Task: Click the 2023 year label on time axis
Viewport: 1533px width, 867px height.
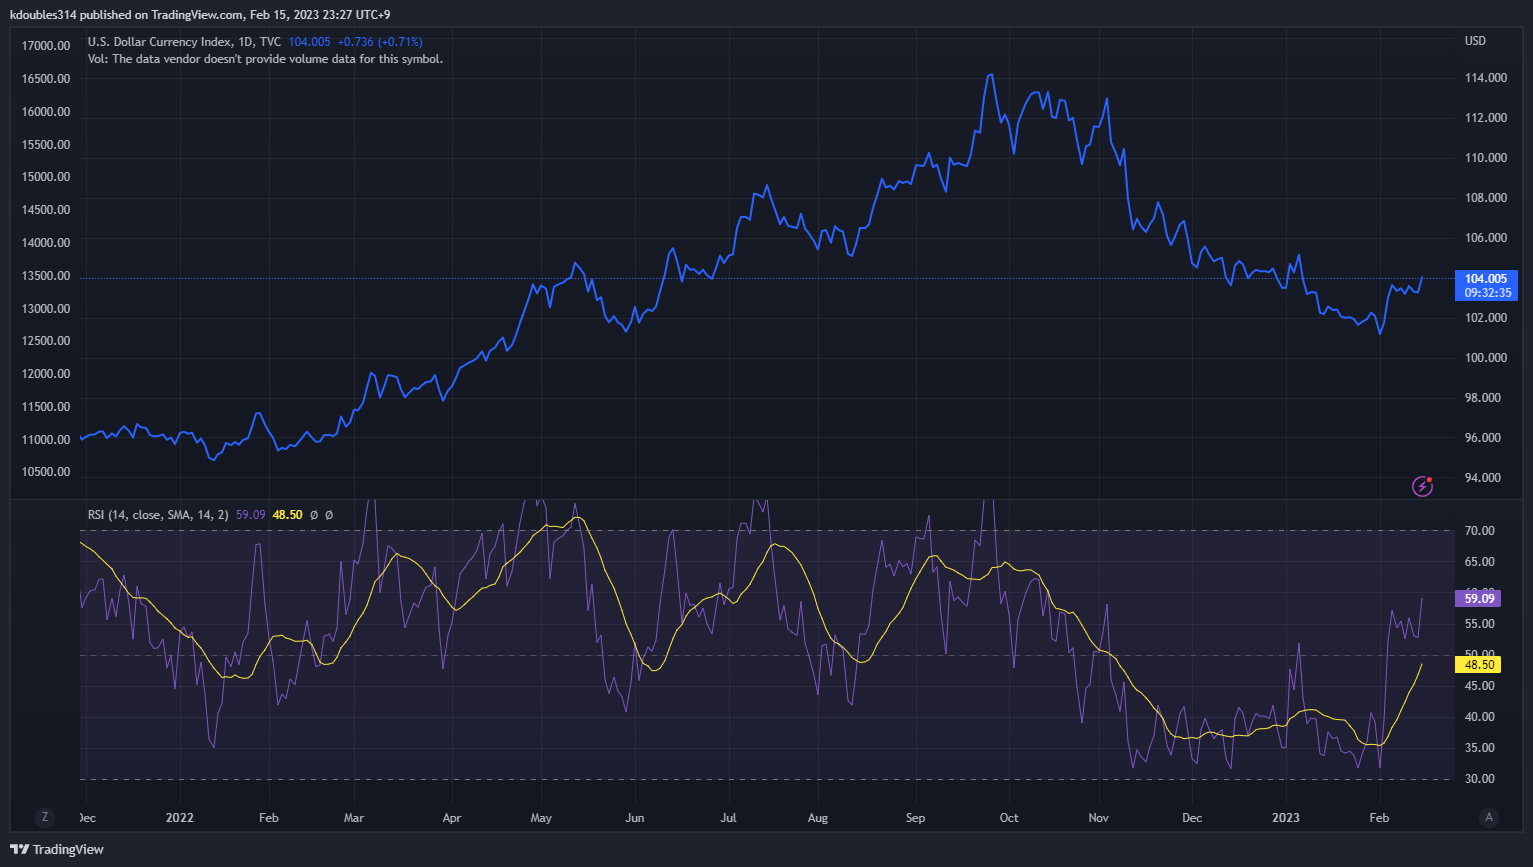Action: coord(1286,818)
